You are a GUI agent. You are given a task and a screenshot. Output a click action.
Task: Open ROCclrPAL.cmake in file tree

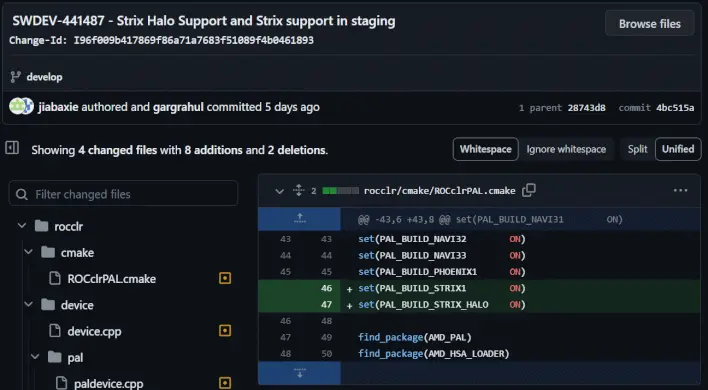[112, 279]
